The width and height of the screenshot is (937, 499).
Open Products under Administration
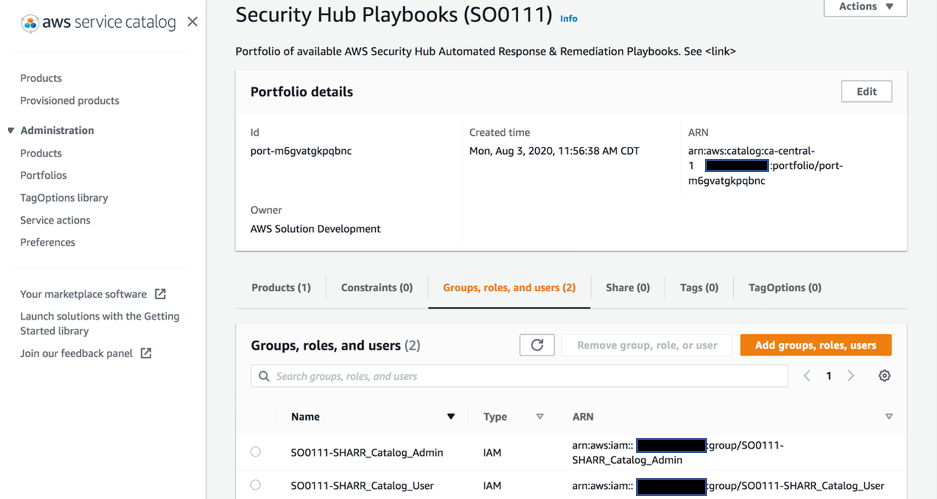(41, 153)
